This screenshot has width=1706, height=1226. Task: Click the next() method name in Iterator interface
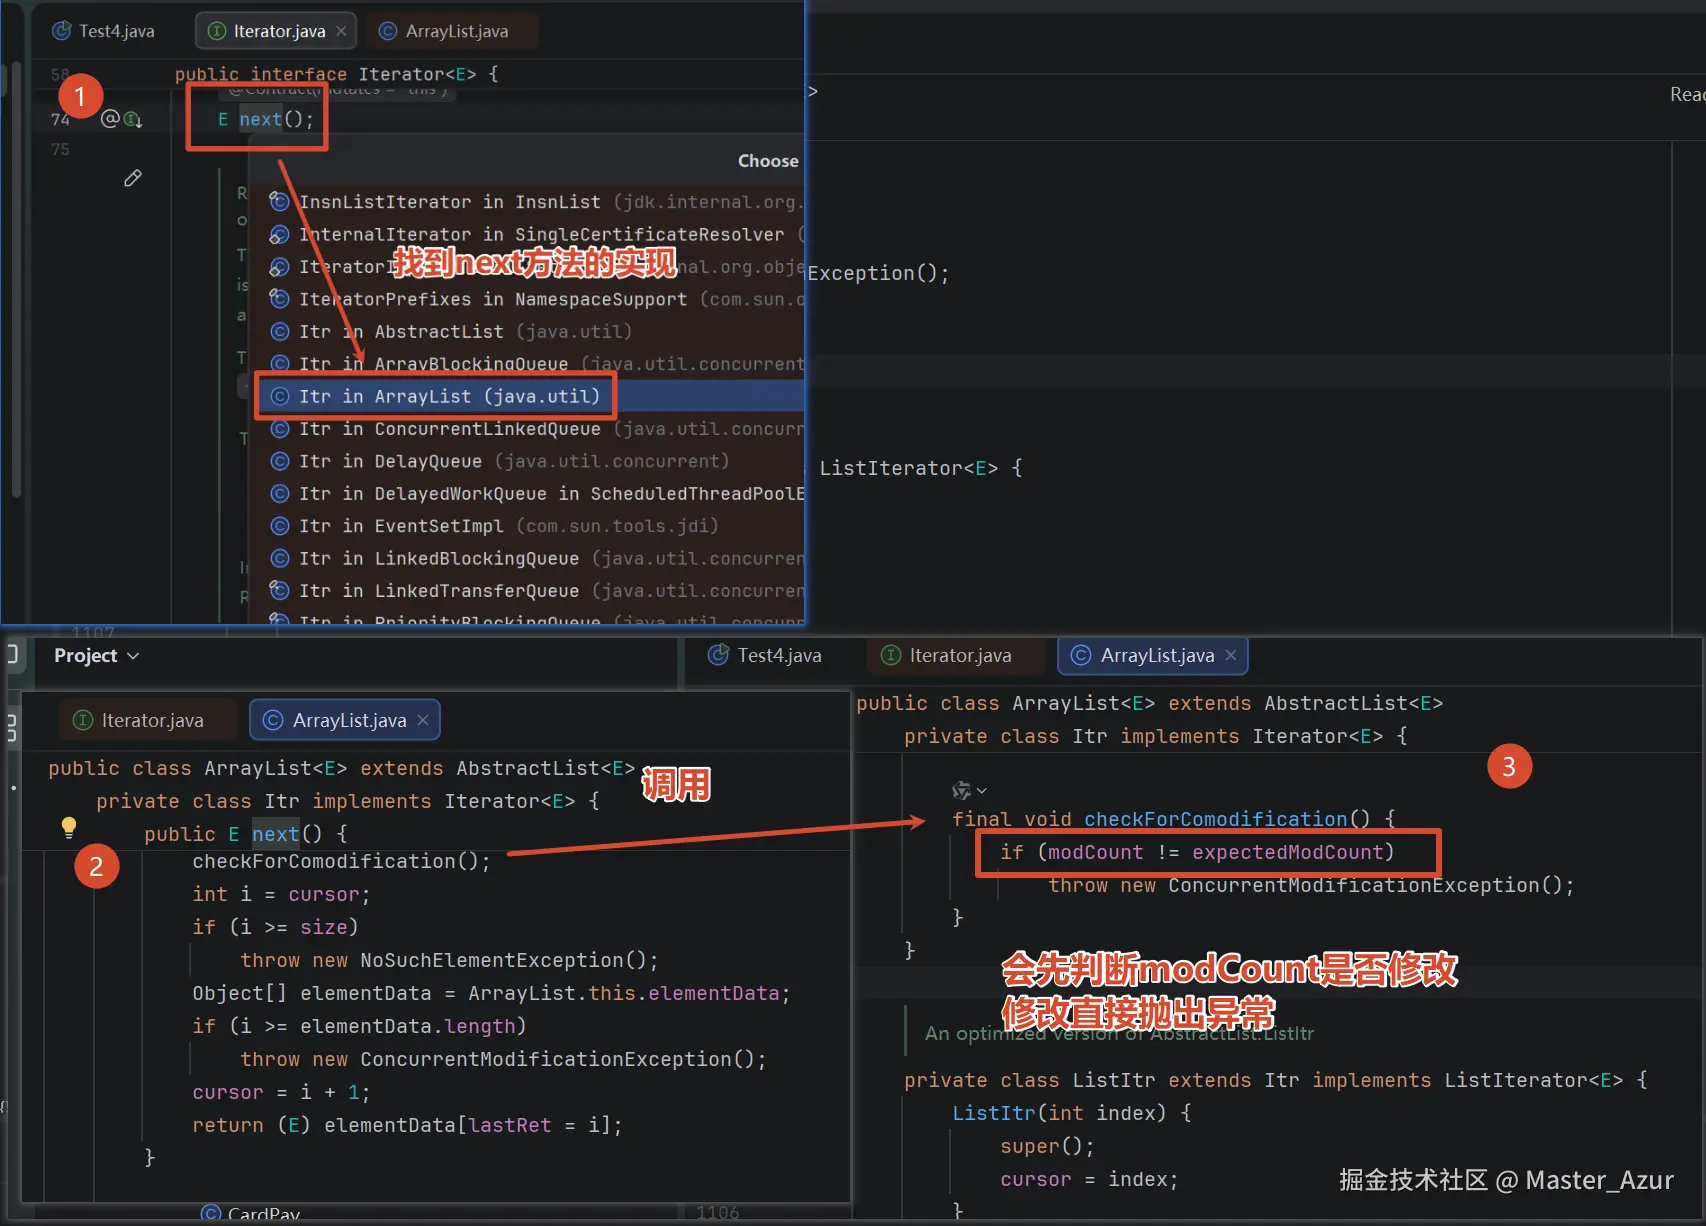click(260, 119)
